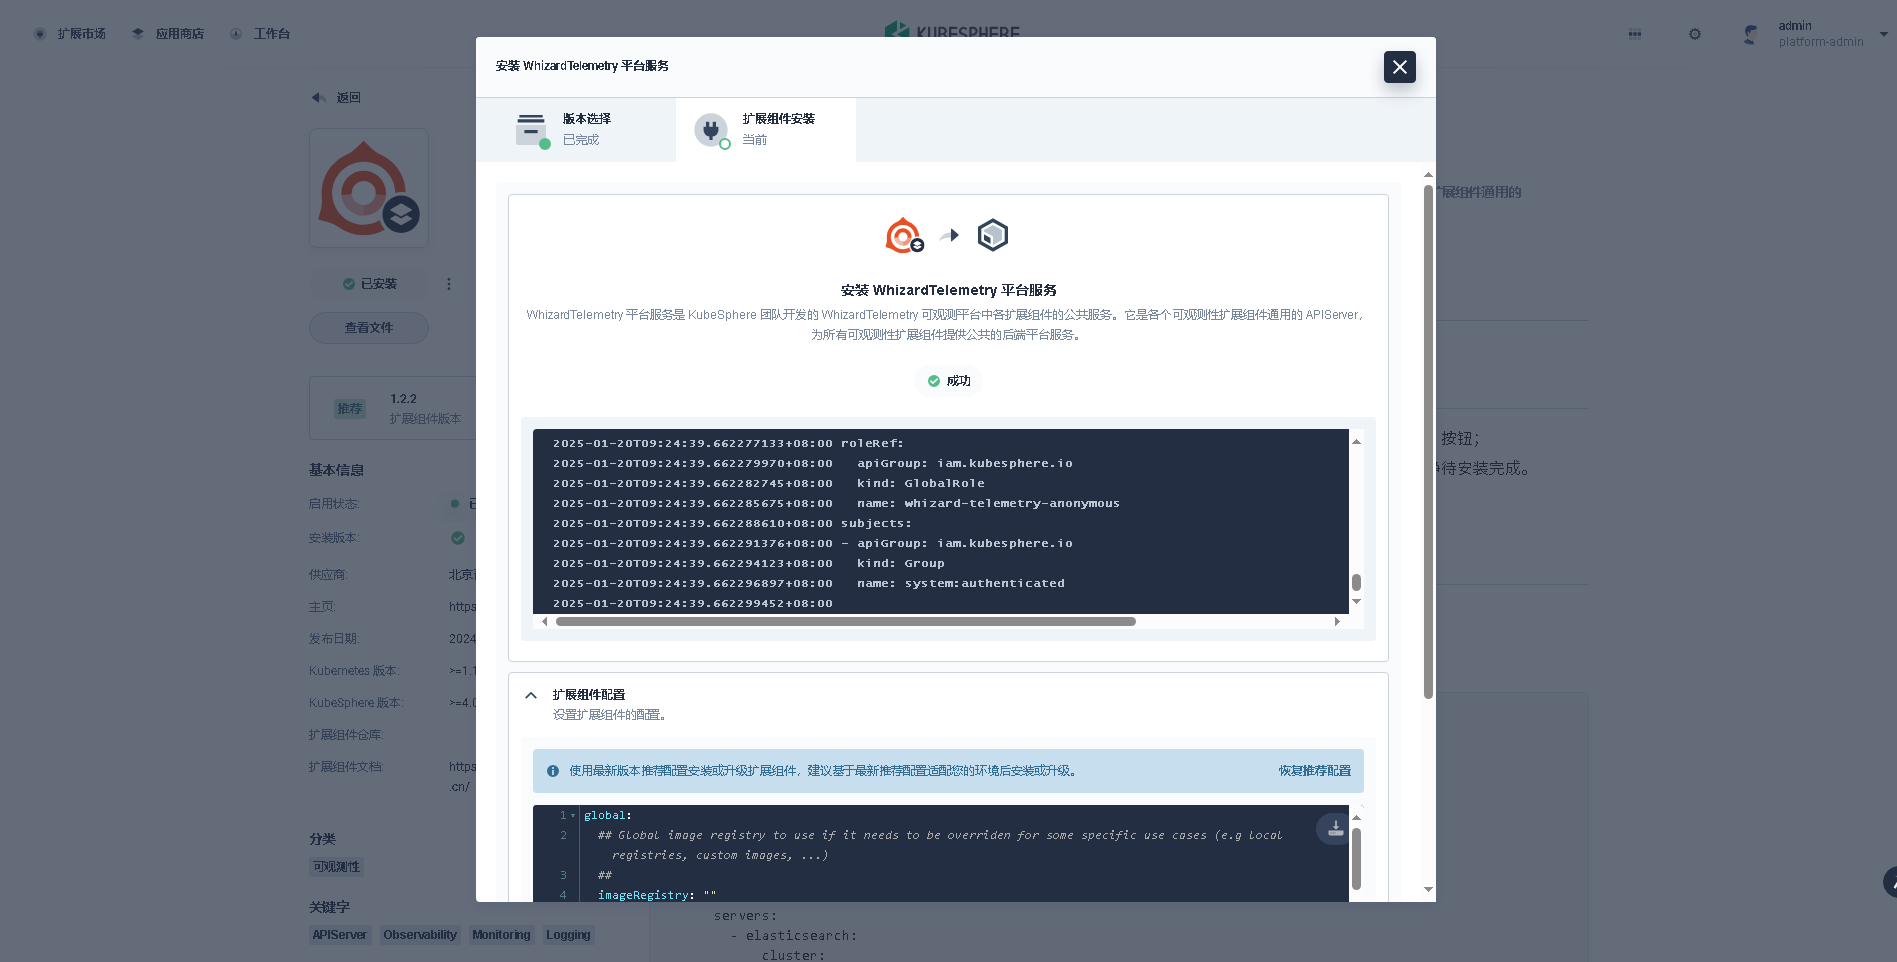Collapse the extension config section chevron
Image resolution: width=1897 pixels, height=962 pixels.
[531, 695]
